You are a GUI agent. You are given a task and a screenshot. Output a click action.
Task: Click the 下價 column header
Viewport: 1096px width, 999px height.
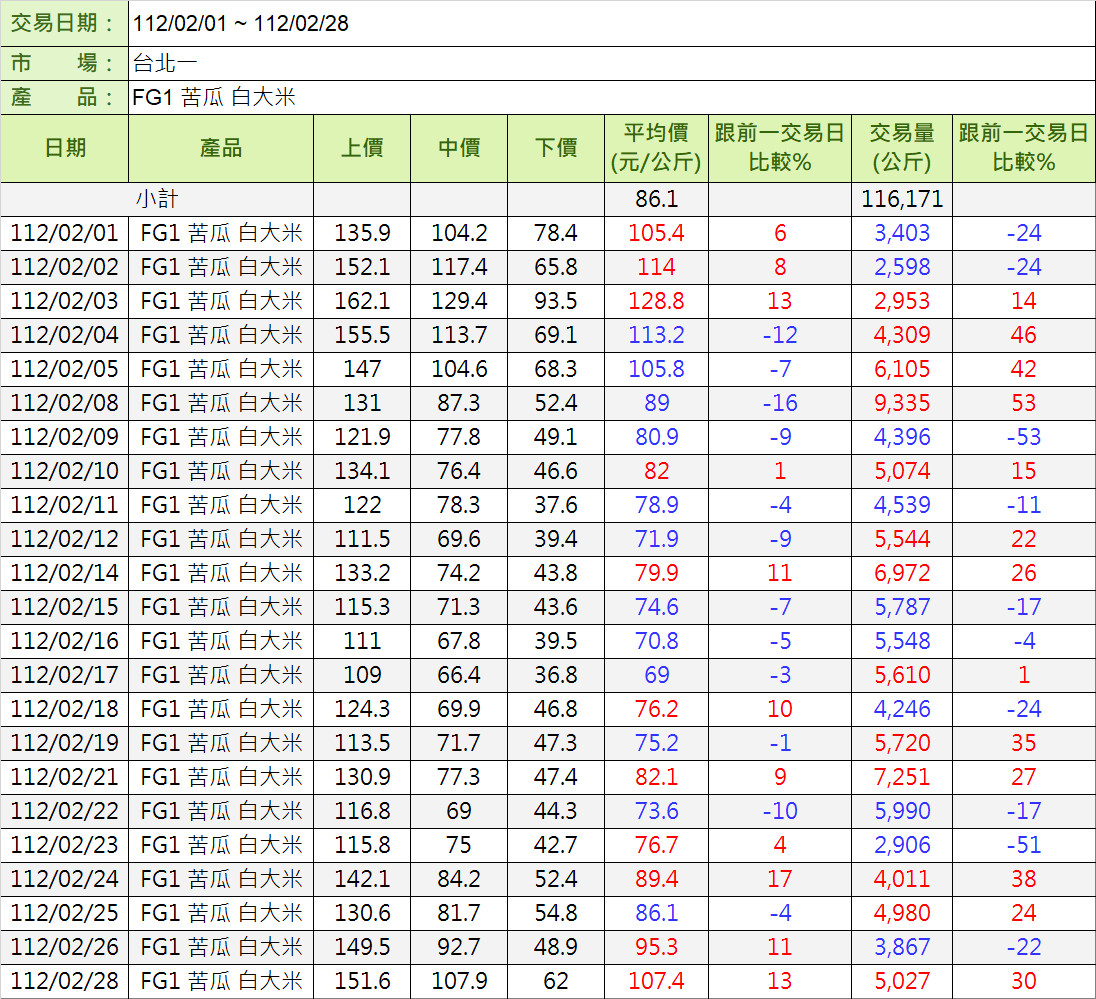click(x=556, y=148)
